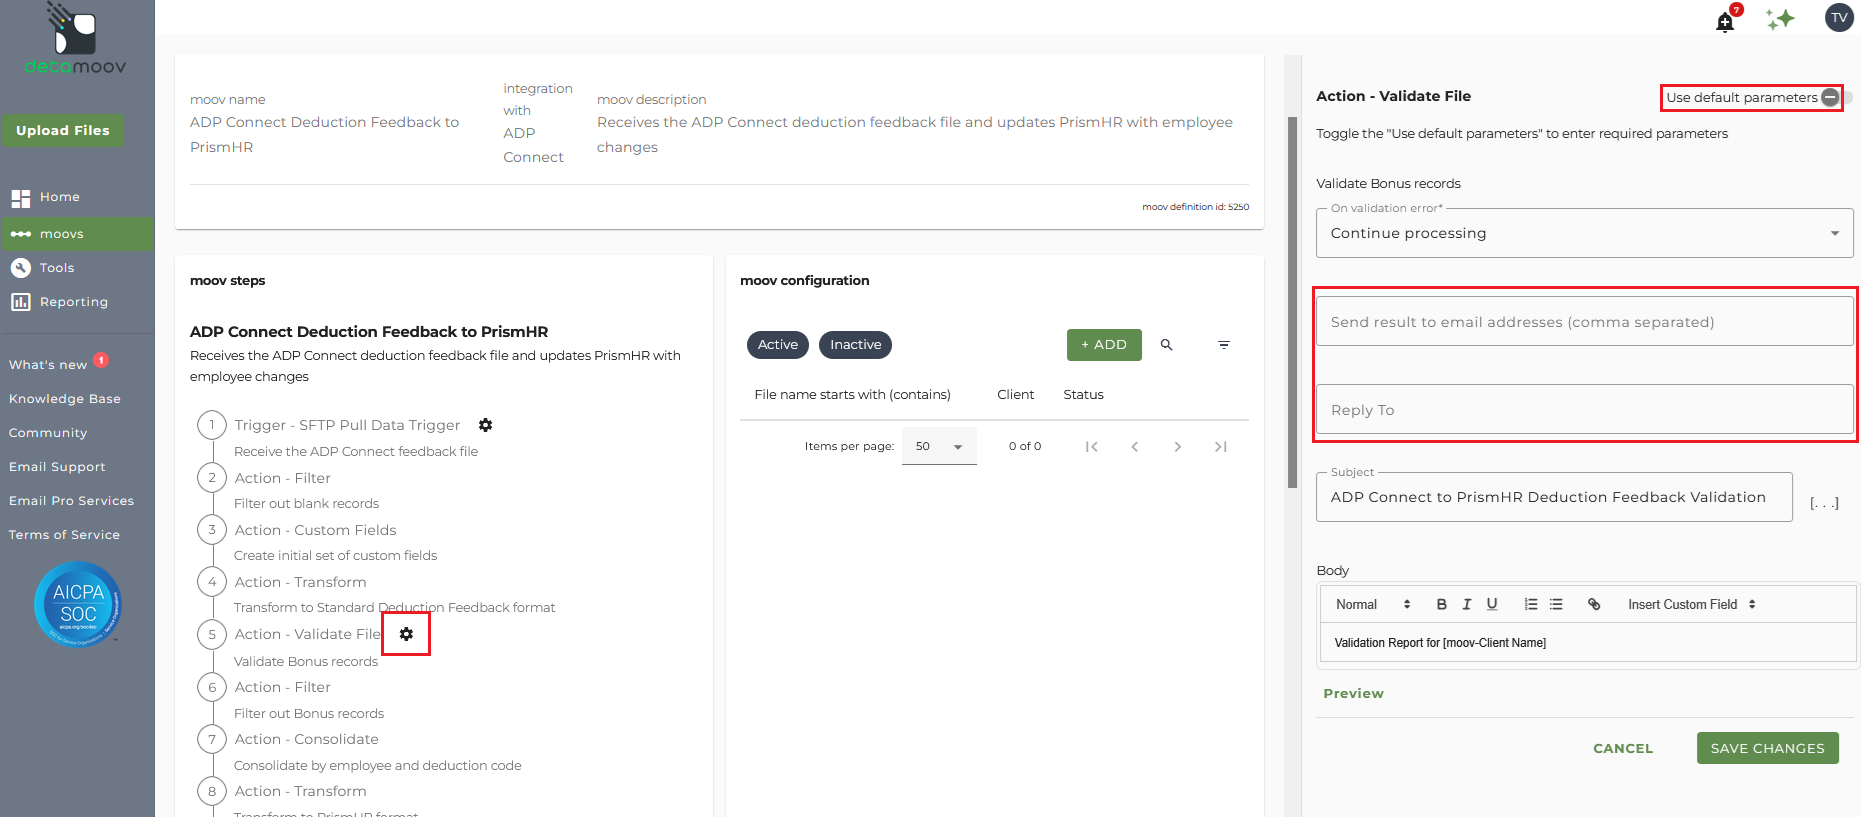Open Terms of Service link
The width and height of the screenshot is (1861, 817).
pyautogui.click(x=65, y=535)
